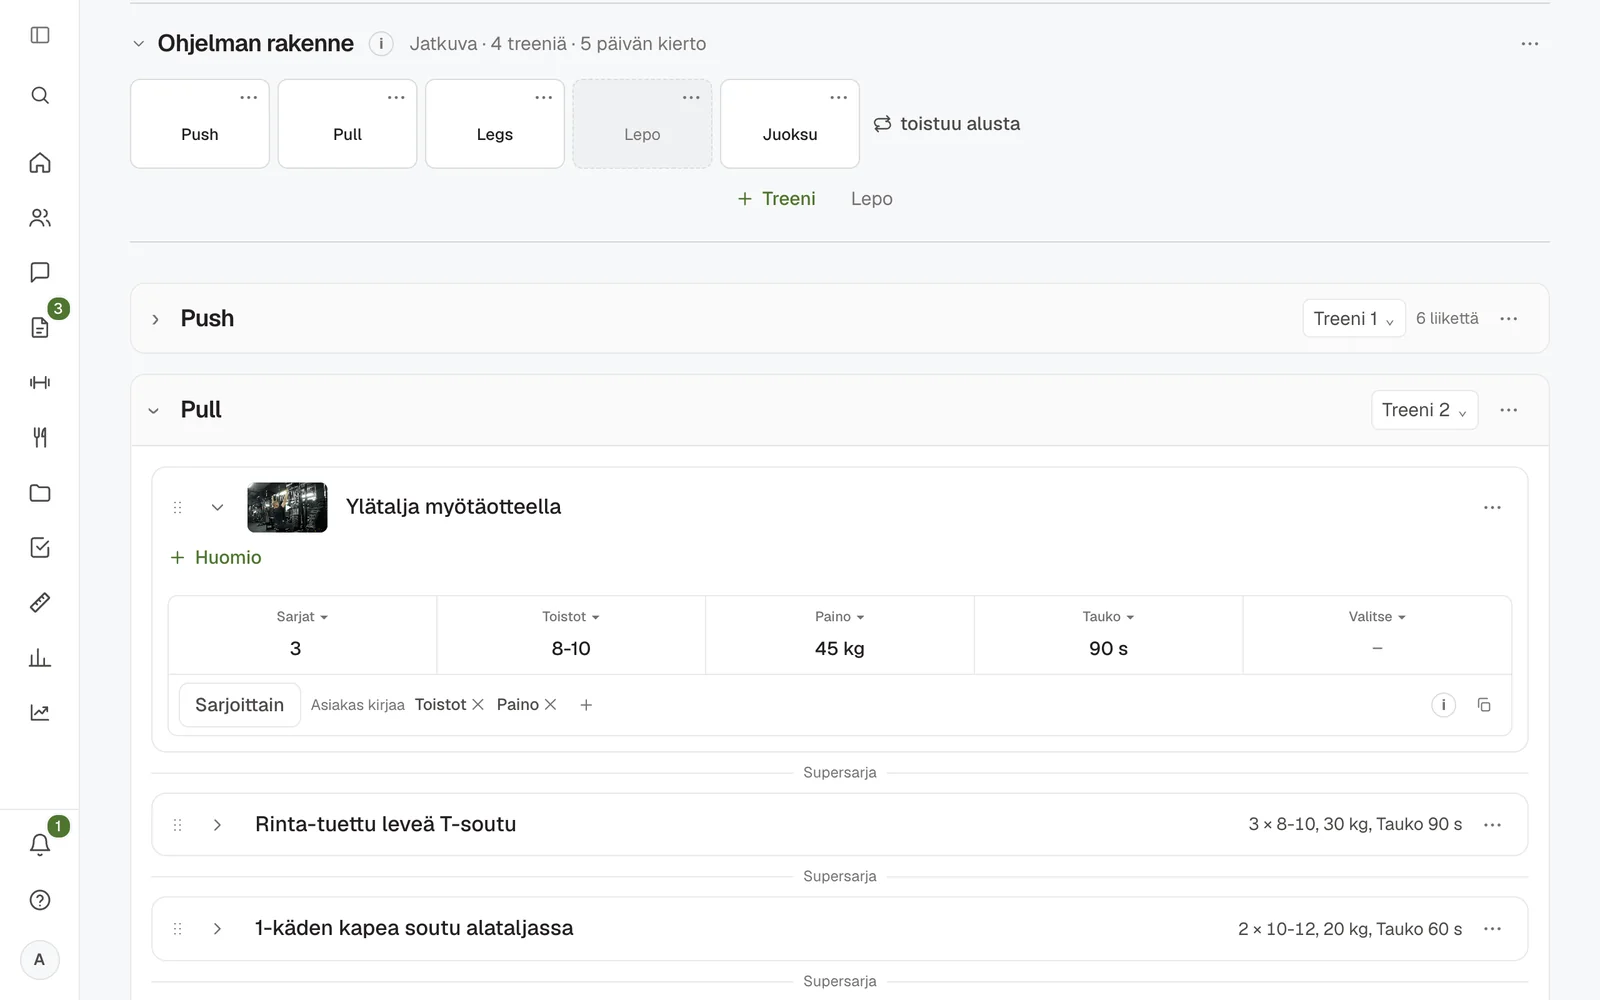Image resolution: width=1600 pixels, height=1000 pixels.
Task: Click the Ylätalja exercise thumbnail
Action: (x=287, y=507)
